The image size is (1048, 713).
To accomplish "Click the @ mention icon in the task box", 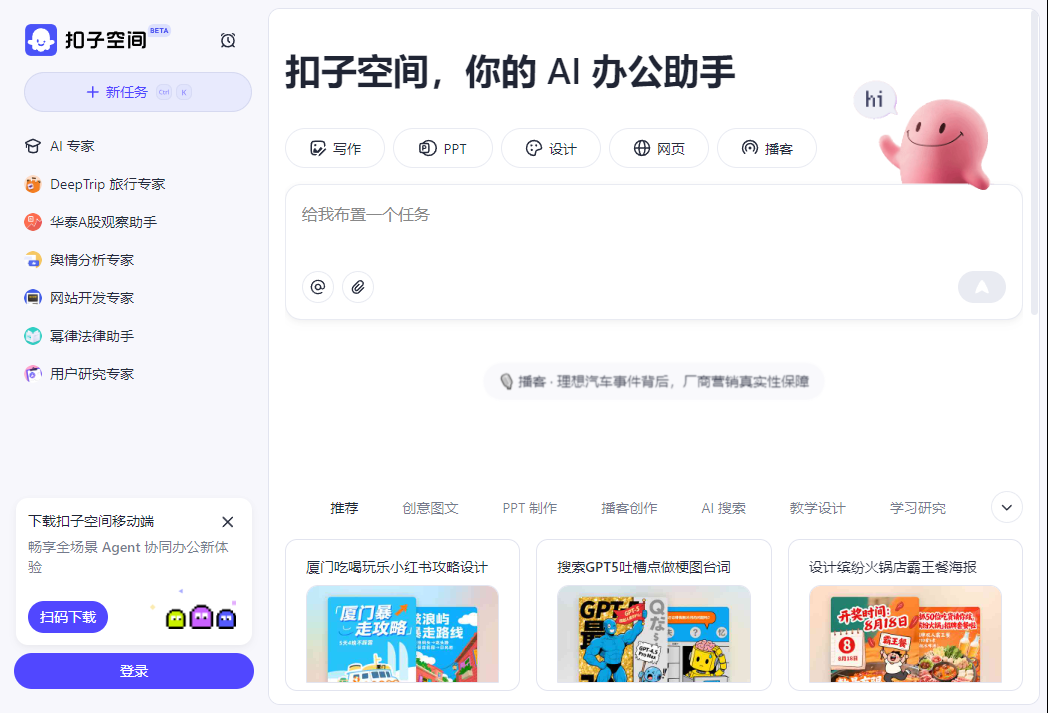I will click(318, 287).
